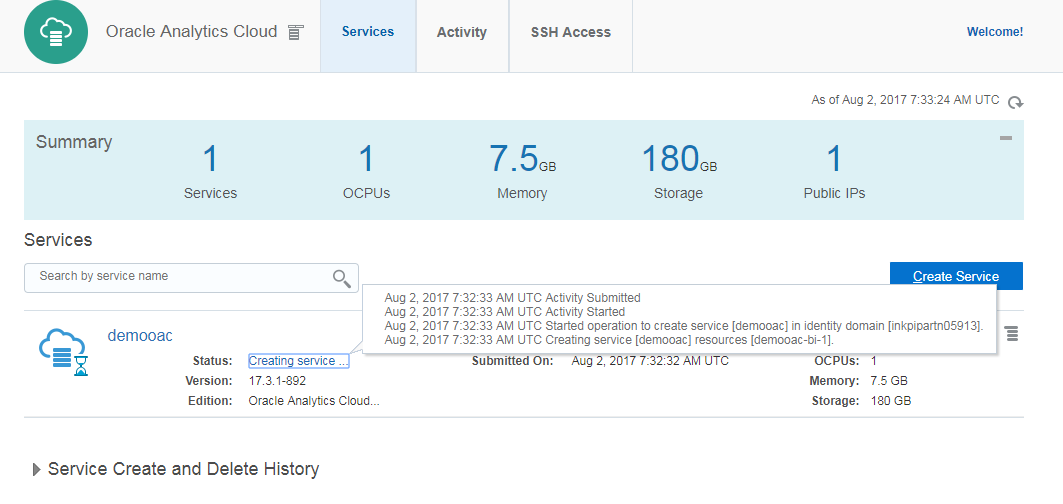
Task: Click the magnifier search icon
Action: tap(342, 278)
